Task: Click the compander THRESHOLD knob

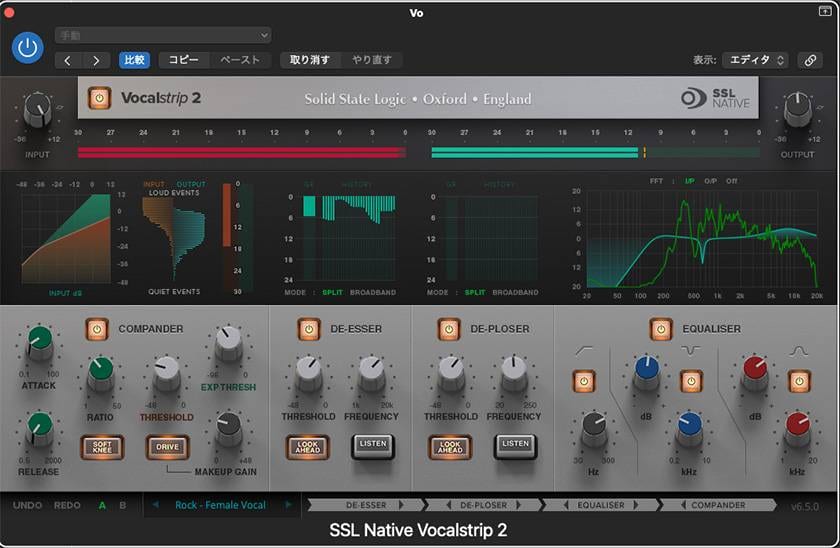Action: pyautogui.click(x=166, y=373)
